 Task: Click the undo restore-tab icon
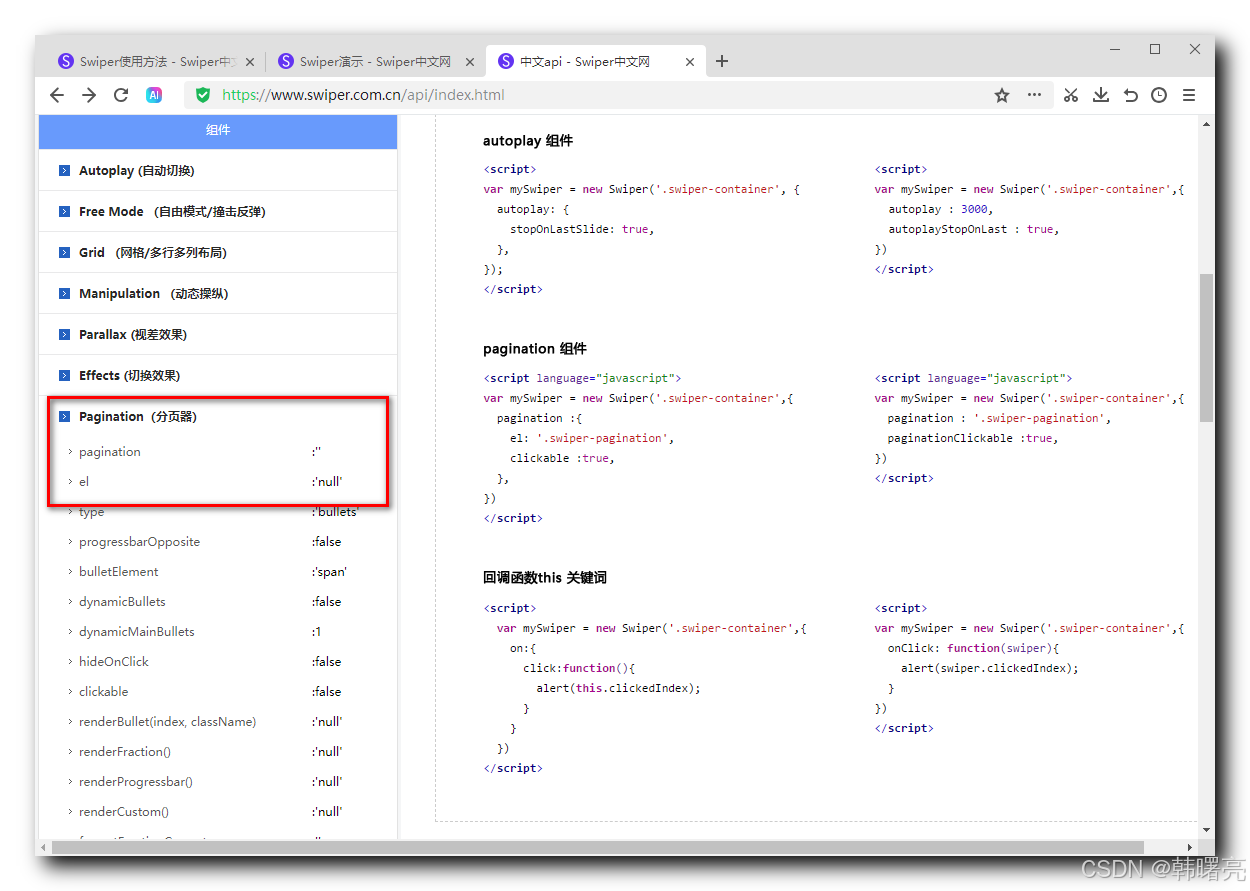pyautogui.click(x=1130, y=95)
